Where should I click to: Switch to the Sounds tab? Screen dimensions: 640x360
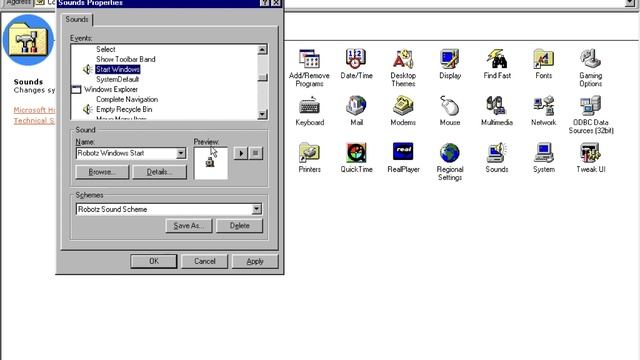[77, 19]
